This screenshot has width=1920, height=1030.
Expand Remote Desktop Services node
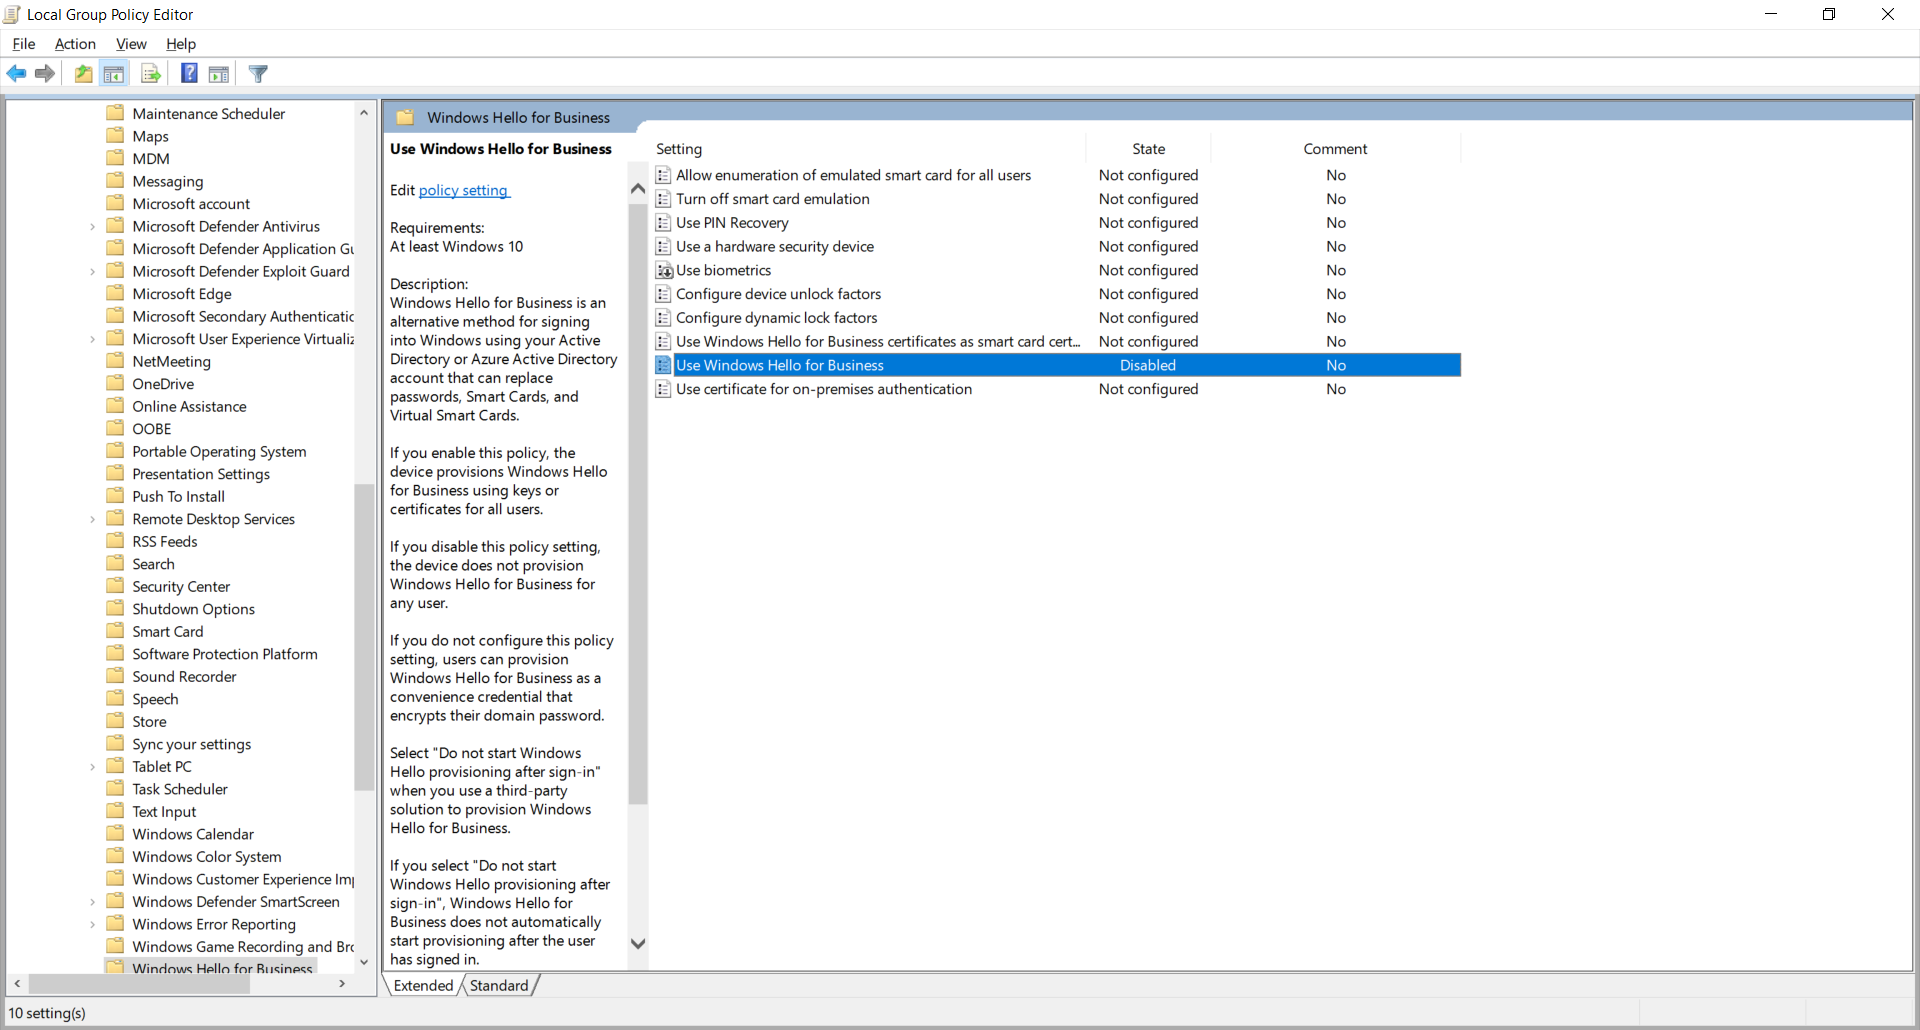pyautogui.click(x=93, y=519)
